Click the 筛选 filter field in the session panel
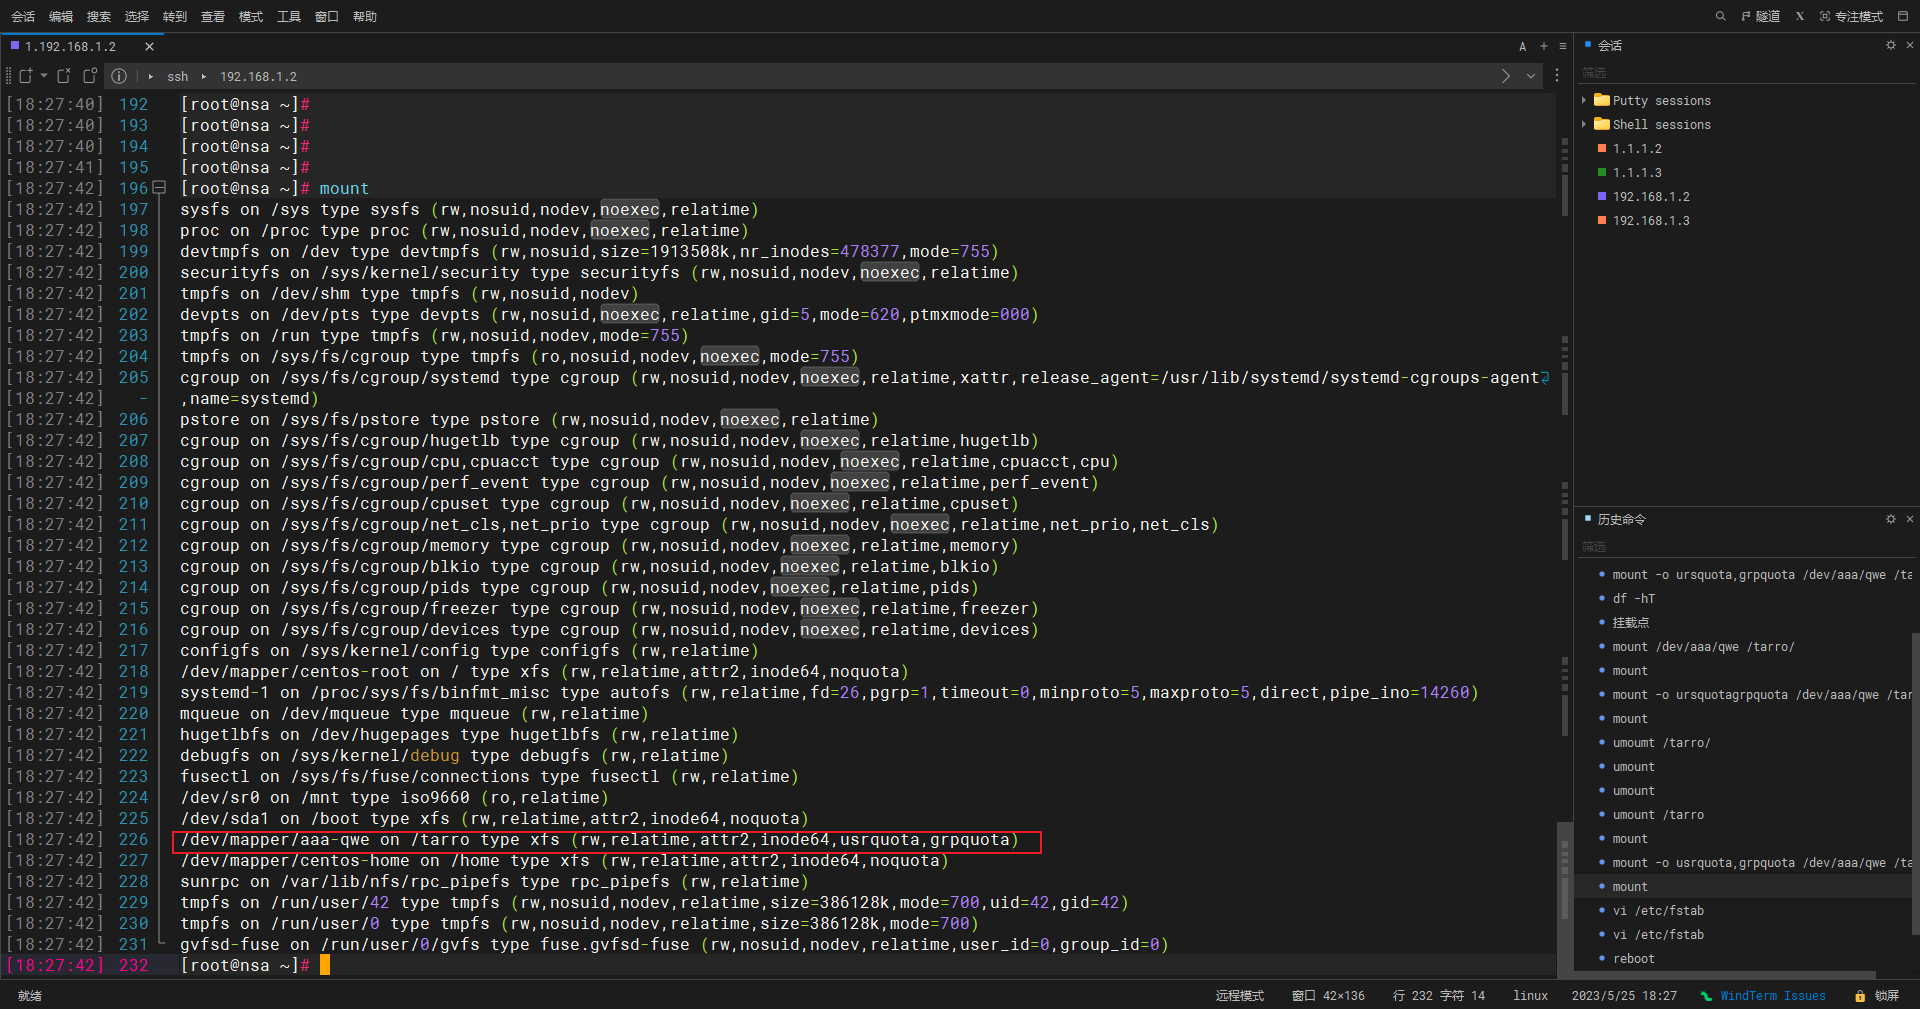1920x1009 pixels. (1650, 72)
